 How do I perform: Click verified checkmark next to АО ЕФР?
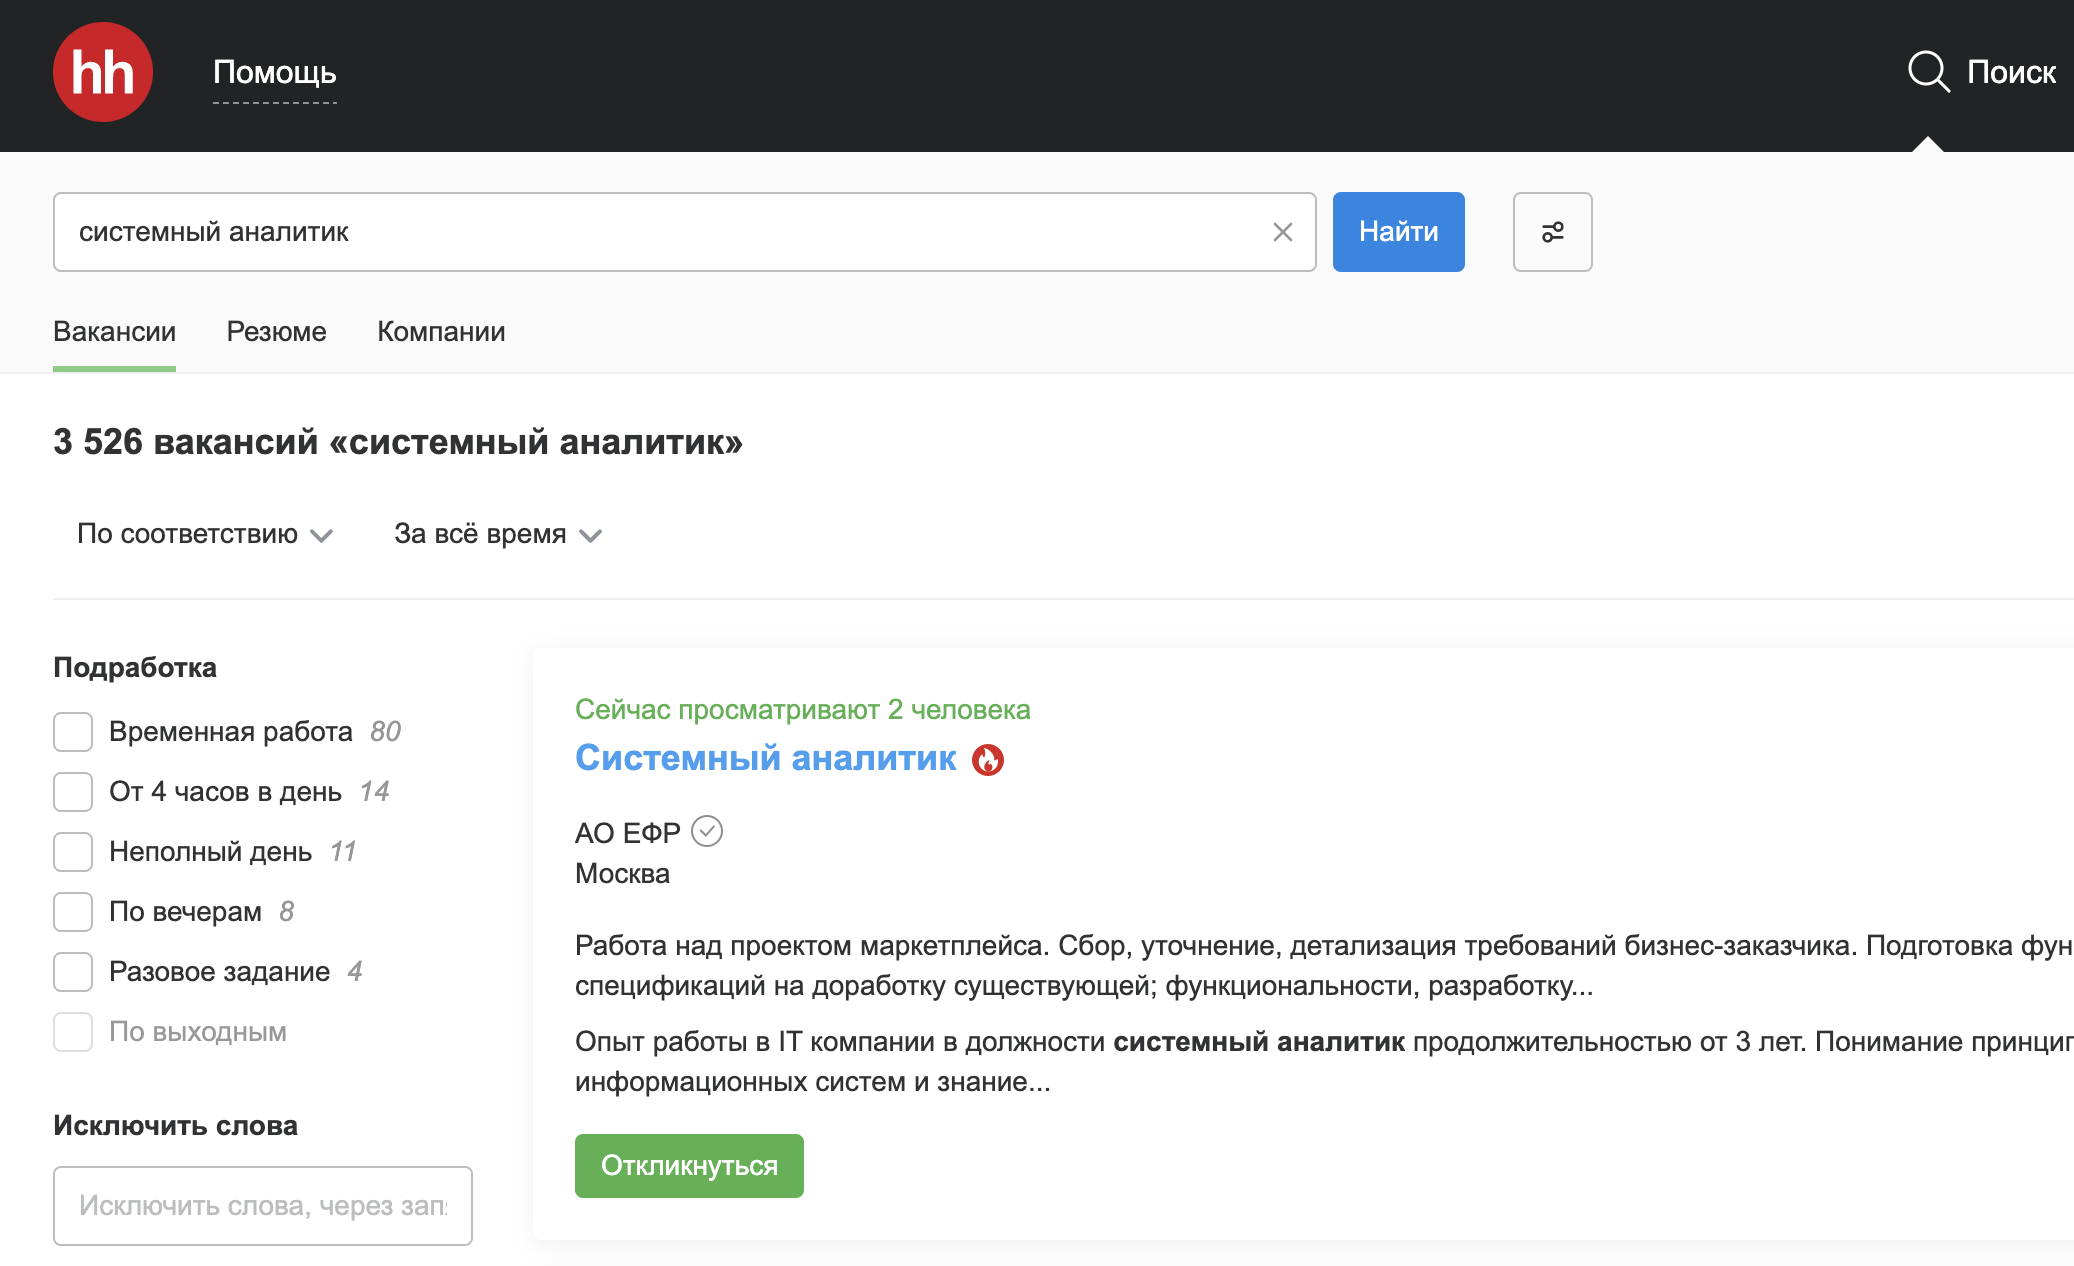707,831
